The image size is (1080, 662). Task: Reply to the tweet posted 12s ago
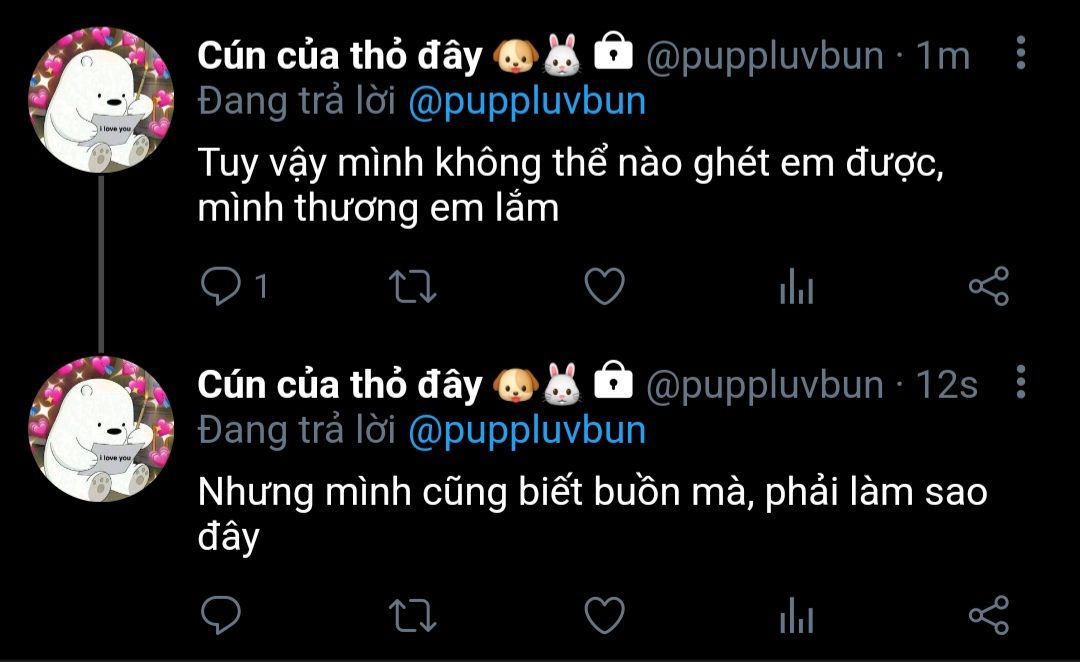point(221,614)
